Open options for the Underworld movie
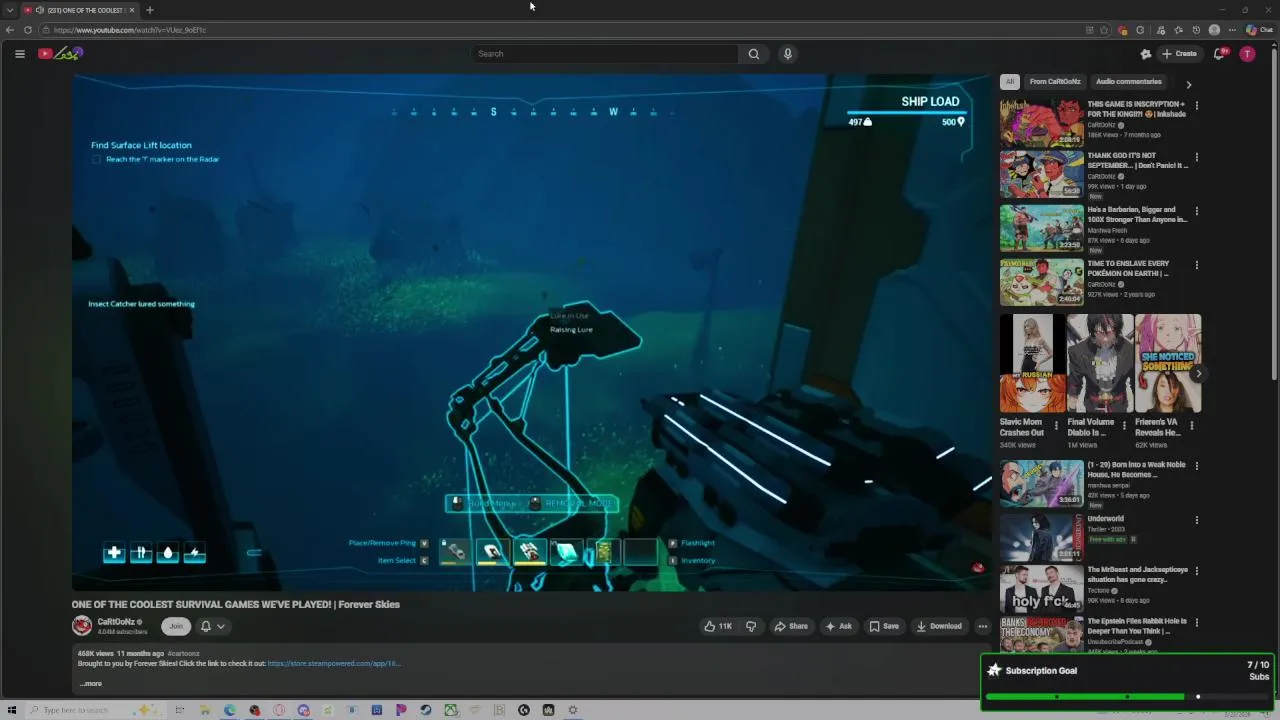1280x720 pixels. tap(1196, 520)
